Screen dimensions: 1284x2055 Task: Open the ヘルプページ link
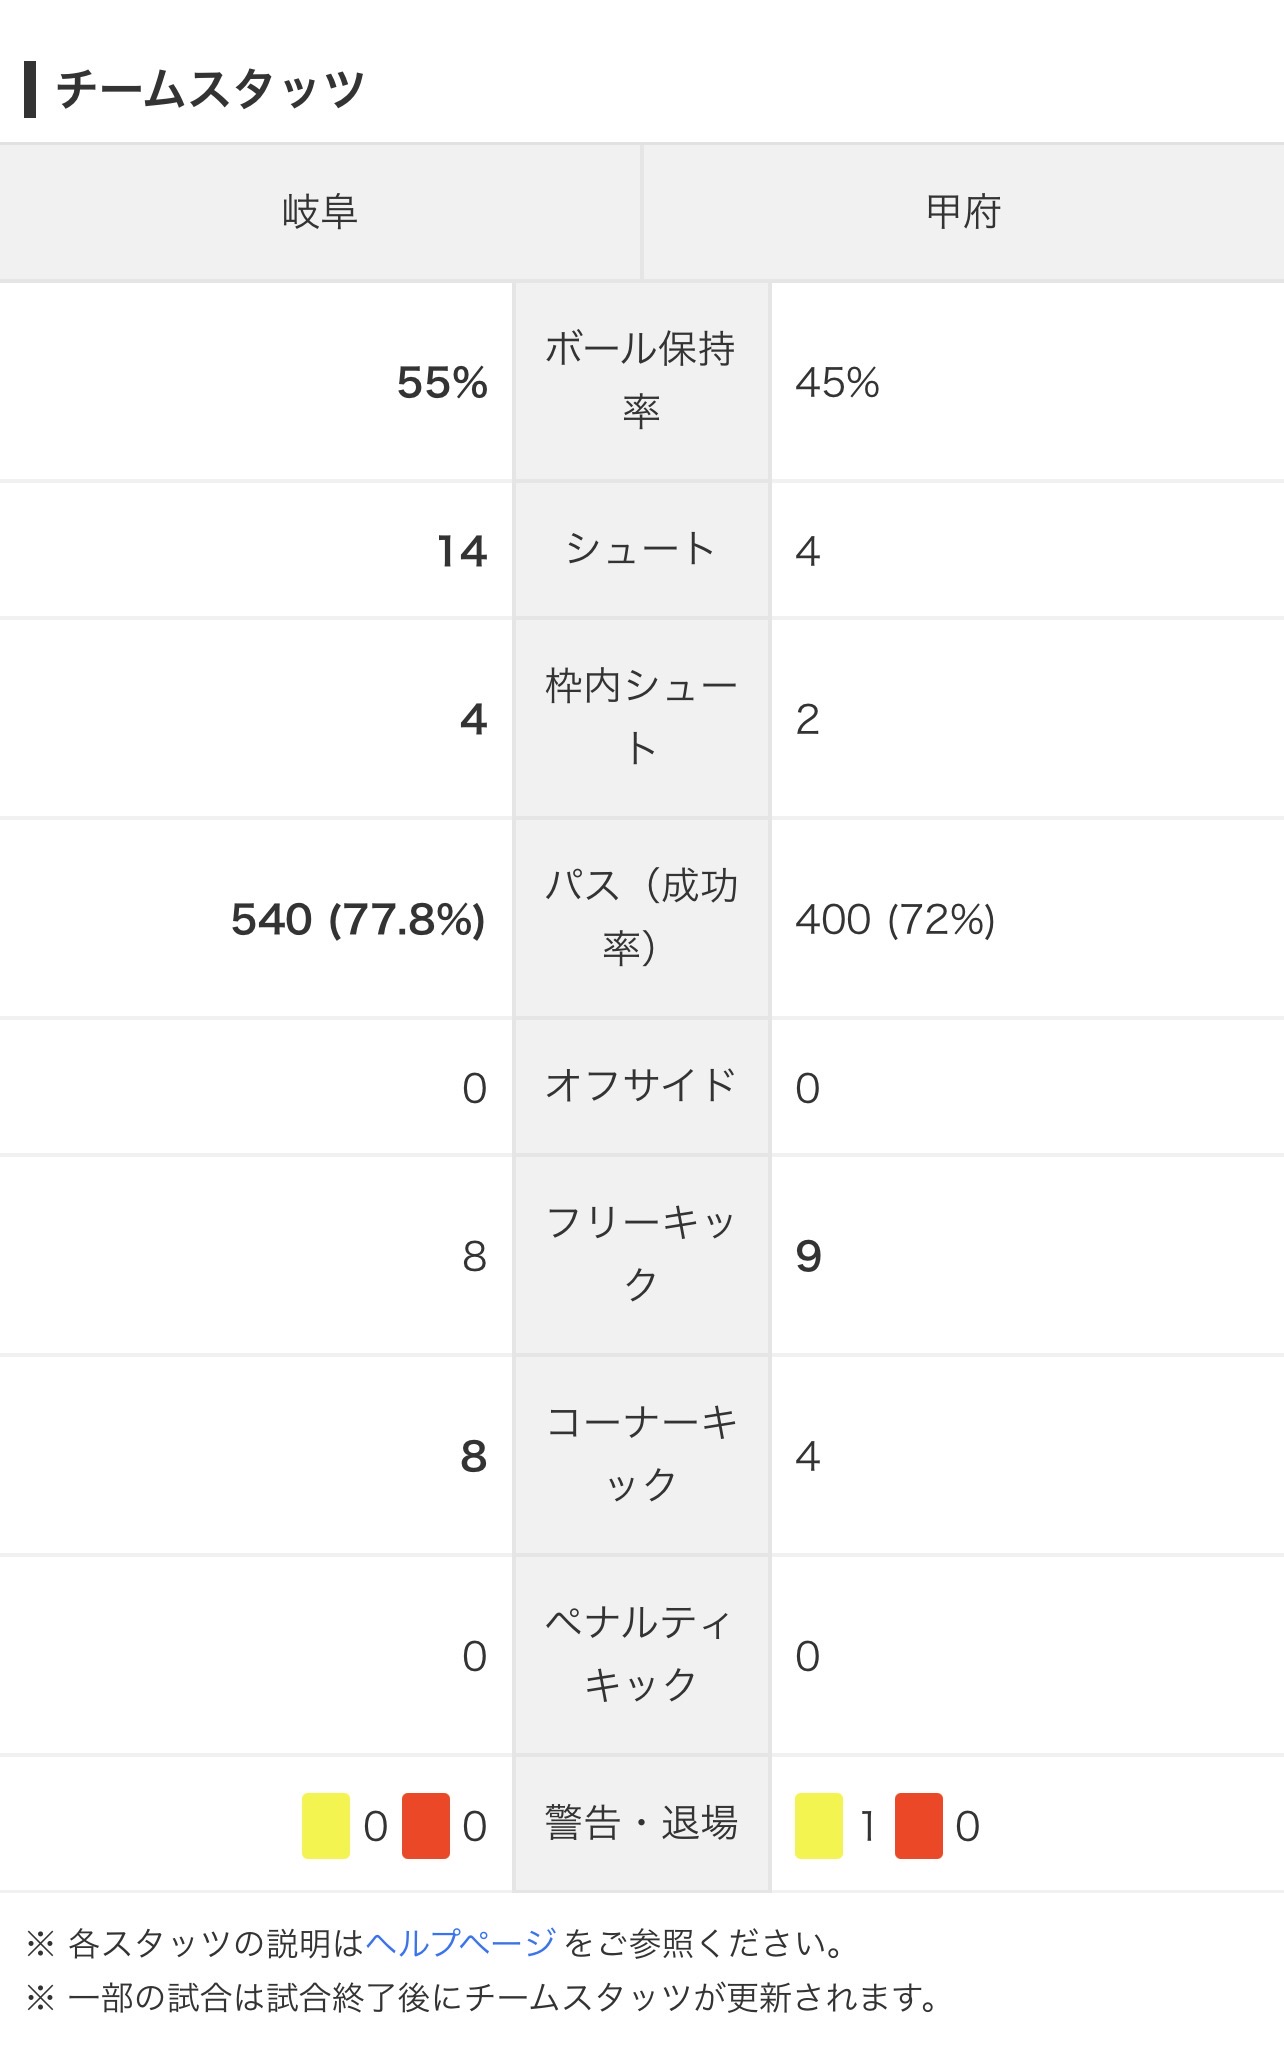coord(461,1943)
